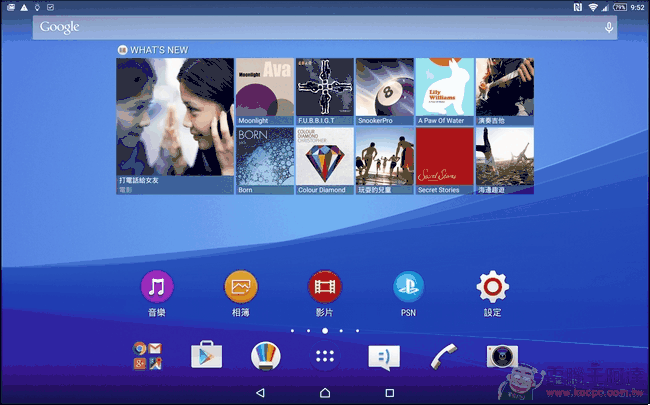
Task: Open the 玩耍的兒童 beach tile
Action: point(385,161)
